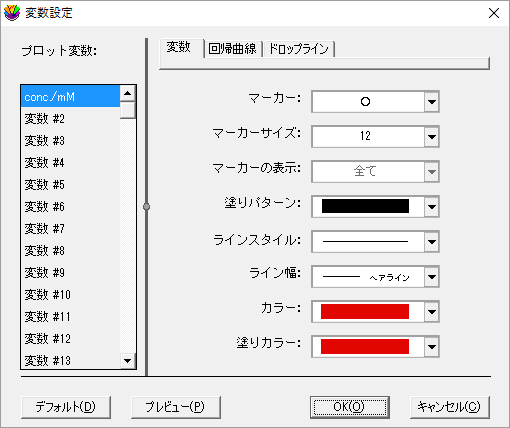This screenshot has width=510, height=428.
Task: Confirm with the OK(O) button
Action: pyautogui.click(x=350, y=407)
